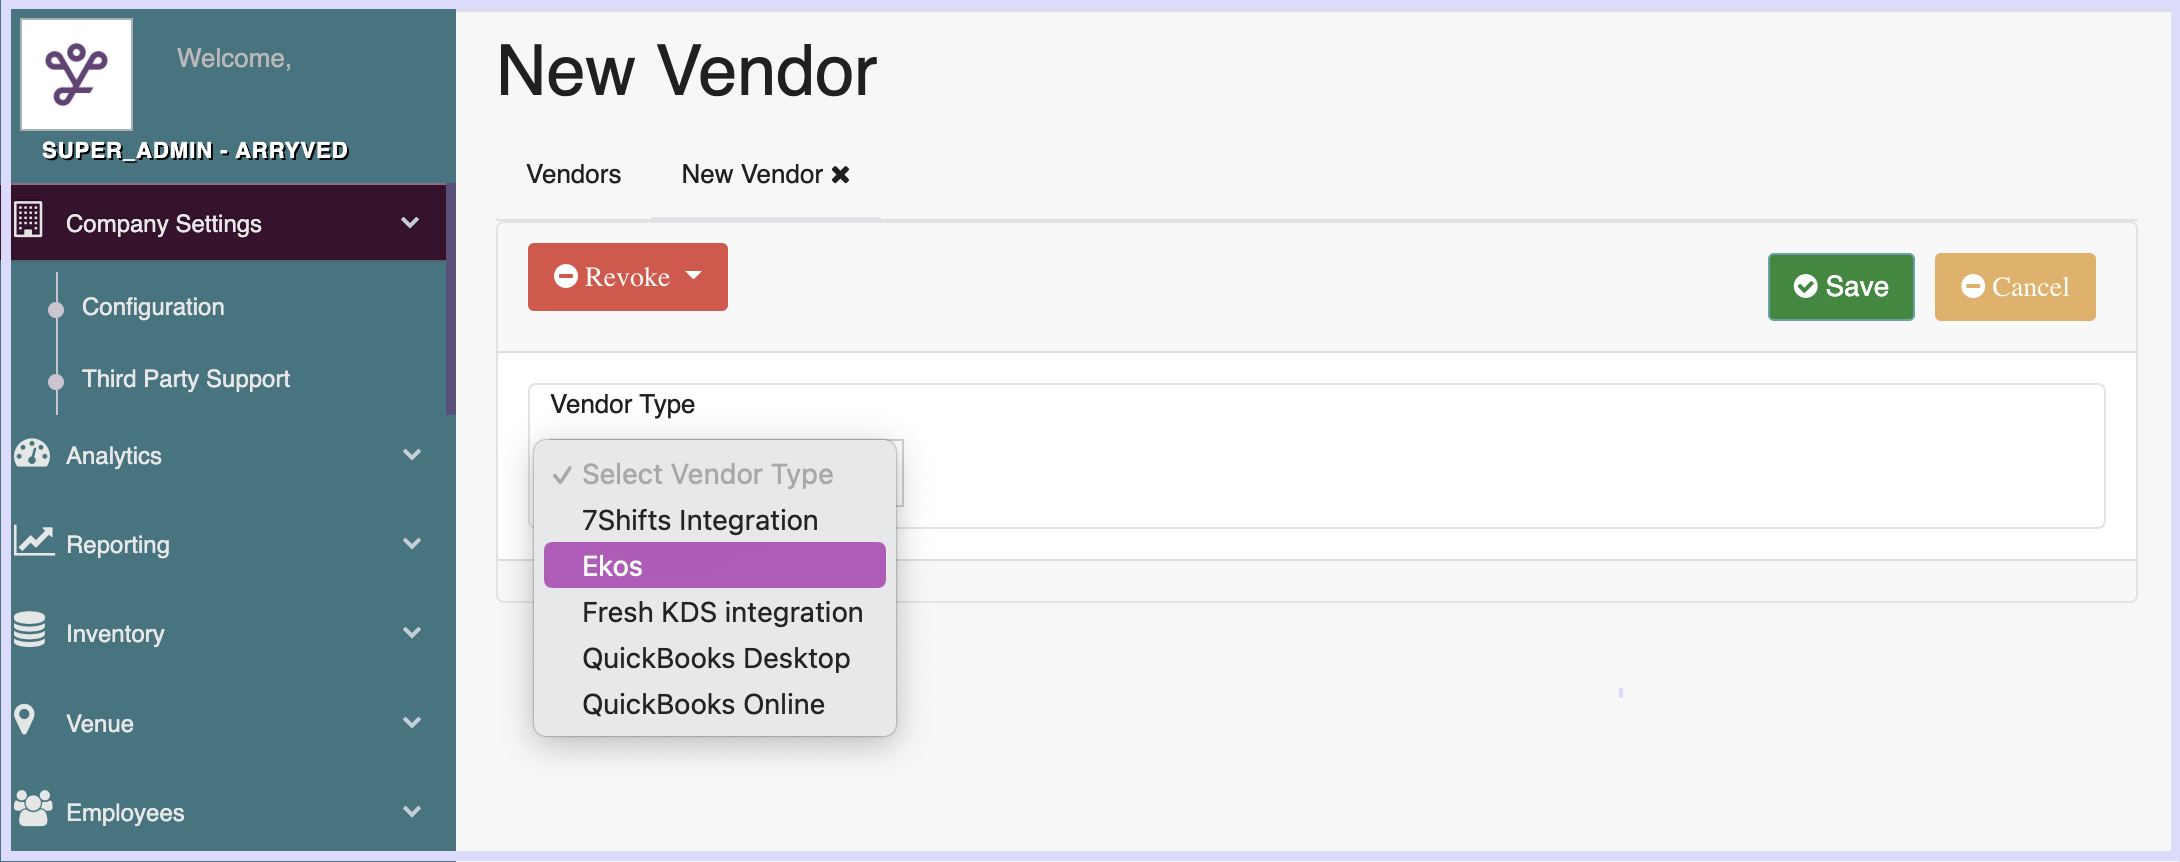Click the Employees group icon
The height and width of the screenshot is (862, 2180).
33,808
